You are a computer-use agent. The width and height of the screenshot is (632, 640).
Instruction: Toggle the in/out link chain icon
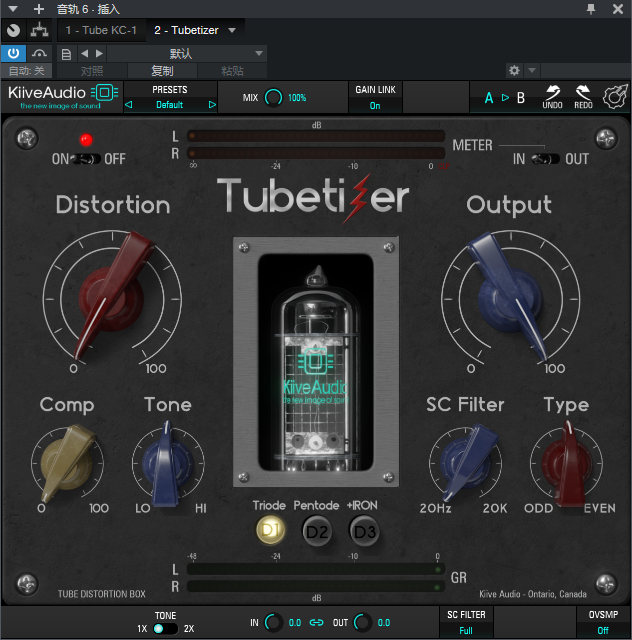tap(316, 622)
